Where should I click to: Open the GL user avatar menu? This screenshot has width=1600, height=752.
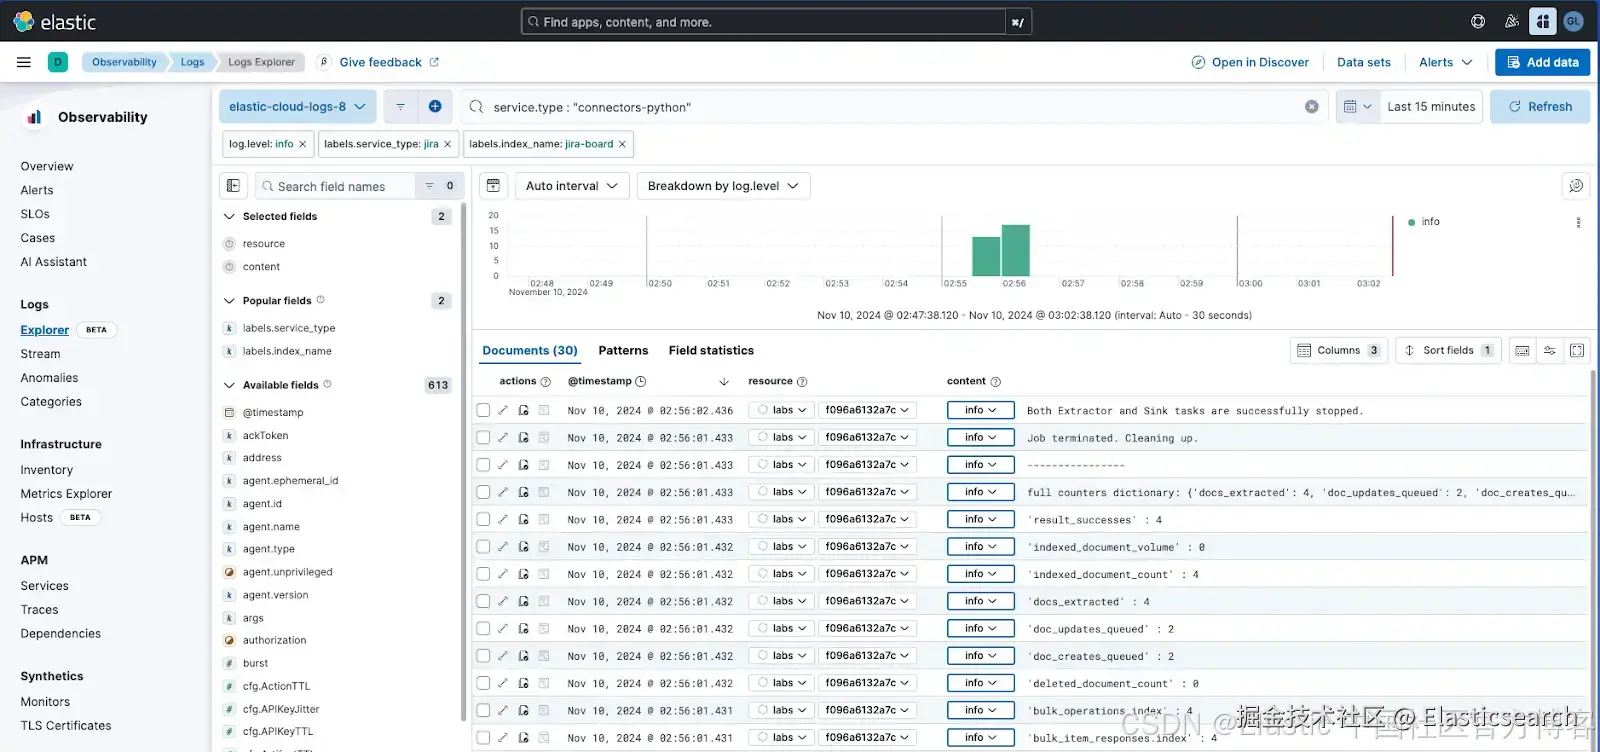pyautogui.click(x=1573, y=21)
